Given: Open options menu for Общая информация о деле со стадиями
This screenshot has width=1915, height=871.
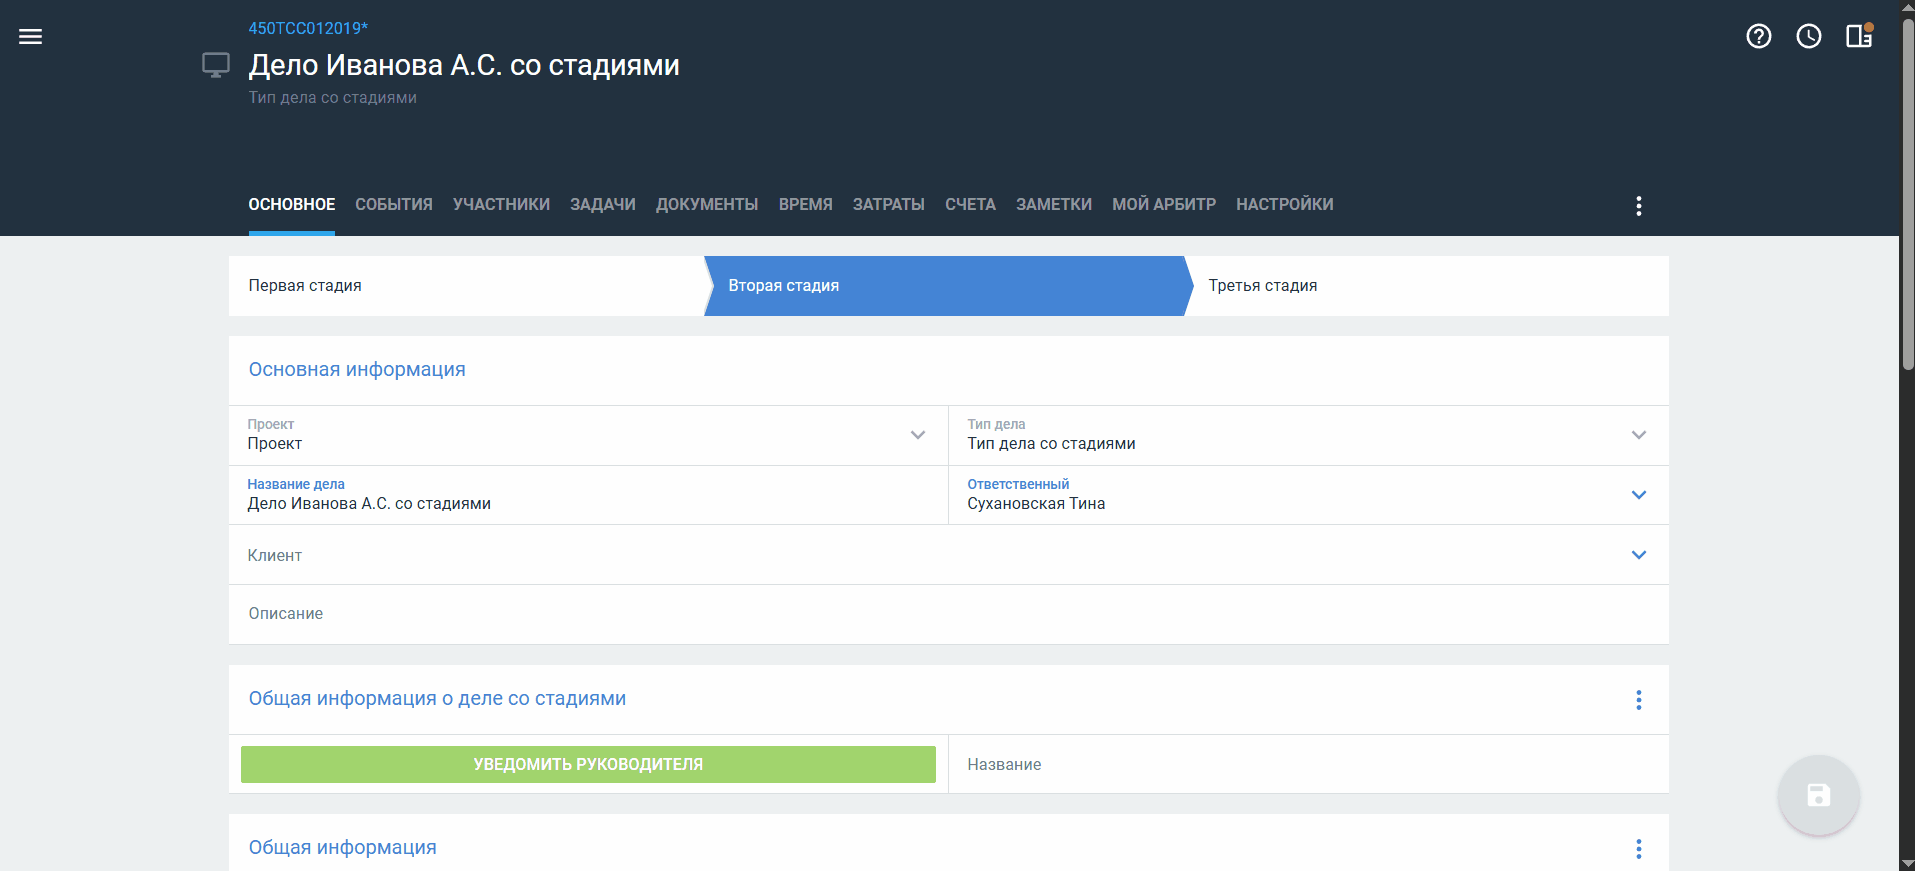Looking at the screenshot, I should coord(1638,700).
